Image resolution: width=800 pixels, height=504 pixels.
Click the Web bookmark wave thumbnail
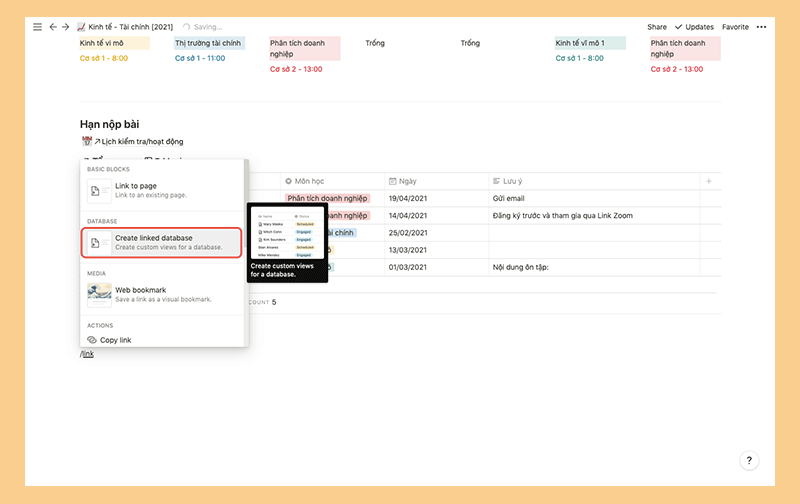[99, 295]
